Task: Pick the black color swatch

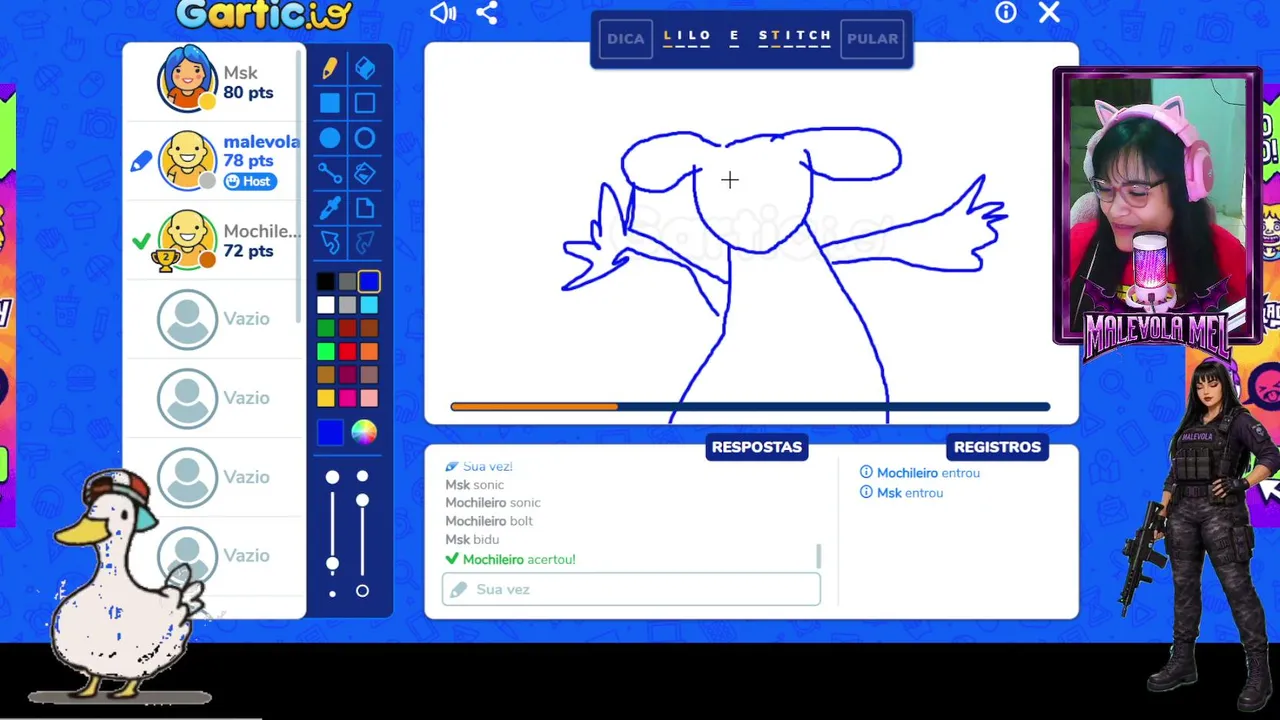Action: click(325, 283)
